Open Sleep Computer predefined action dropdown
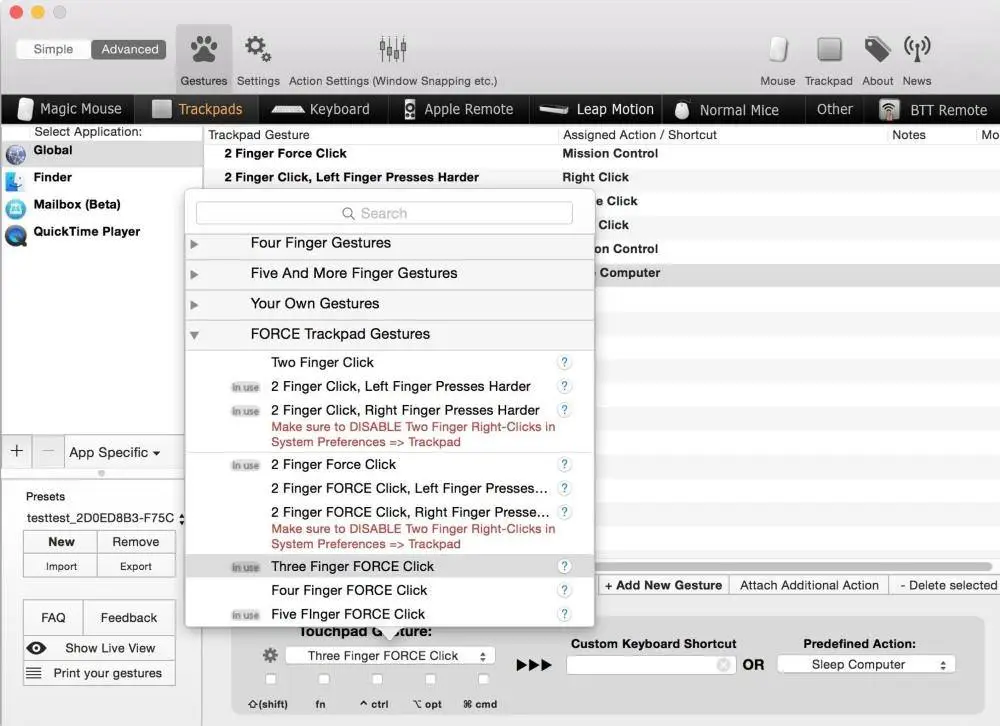The width and height of the screenshot is (1000, 726). pos(867,665)
